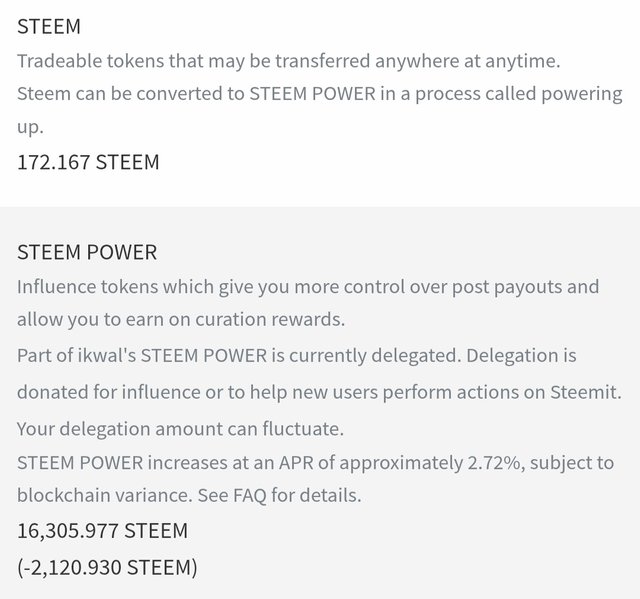Open the 172.167 STEEM balance dropdown

(x=88, y=162)
